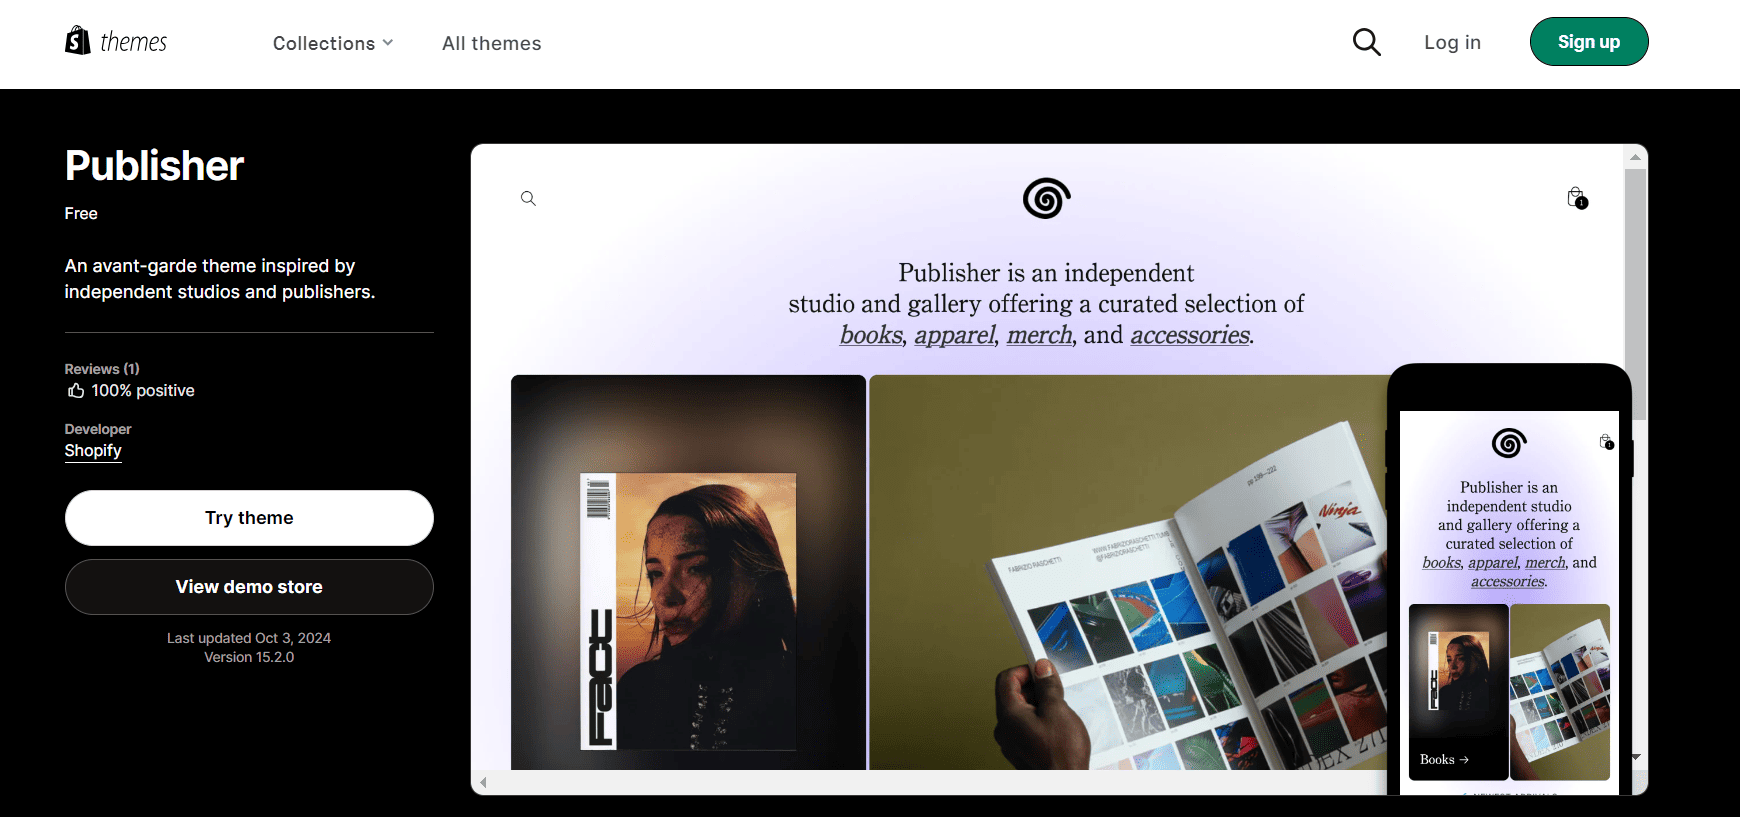Click the Shopify themes logo
The height and width of the screenshot is (817, 1740).
point(116,42)
